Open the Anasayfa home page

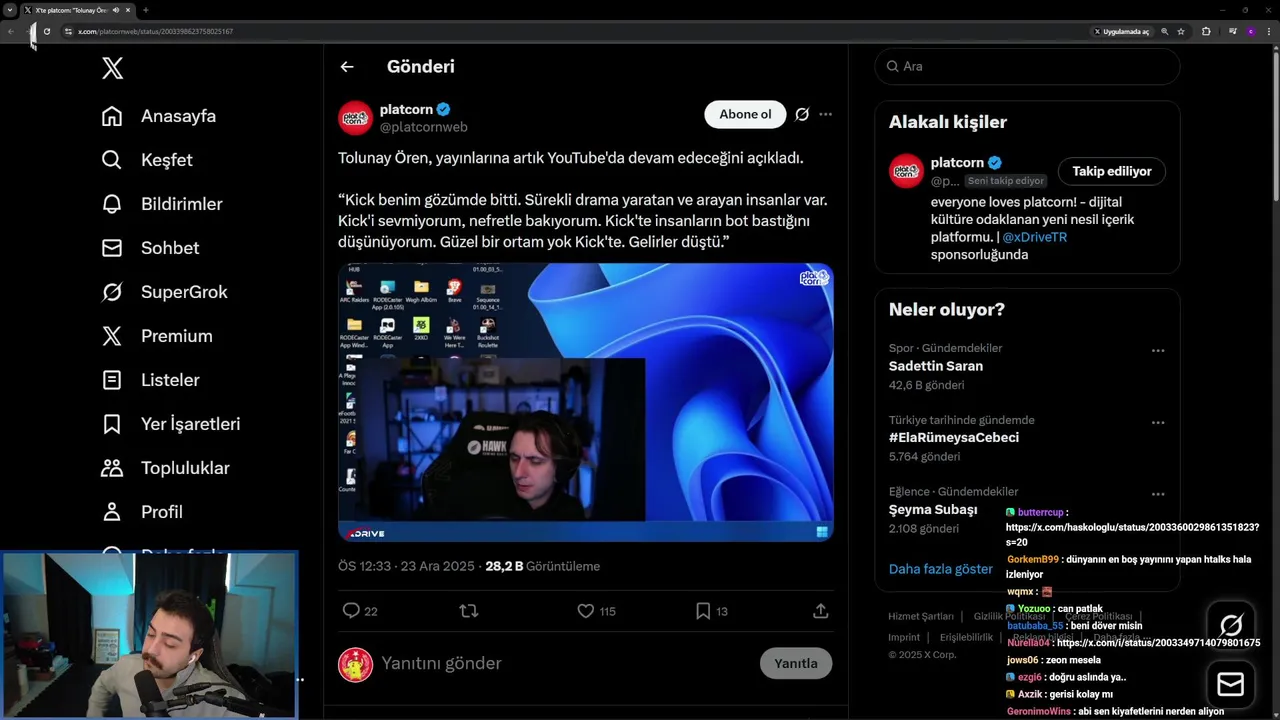[159, 116]
